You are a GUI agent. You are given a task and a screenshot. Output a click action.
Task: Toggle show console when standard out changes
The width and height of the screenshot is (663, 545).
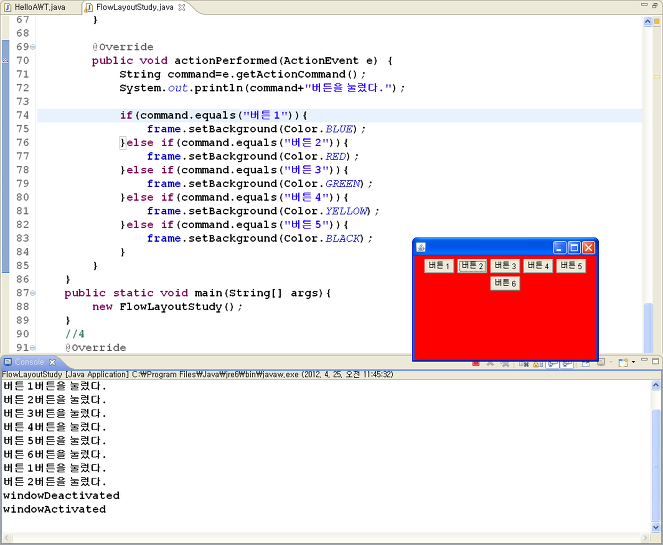(x=552, y=364)
